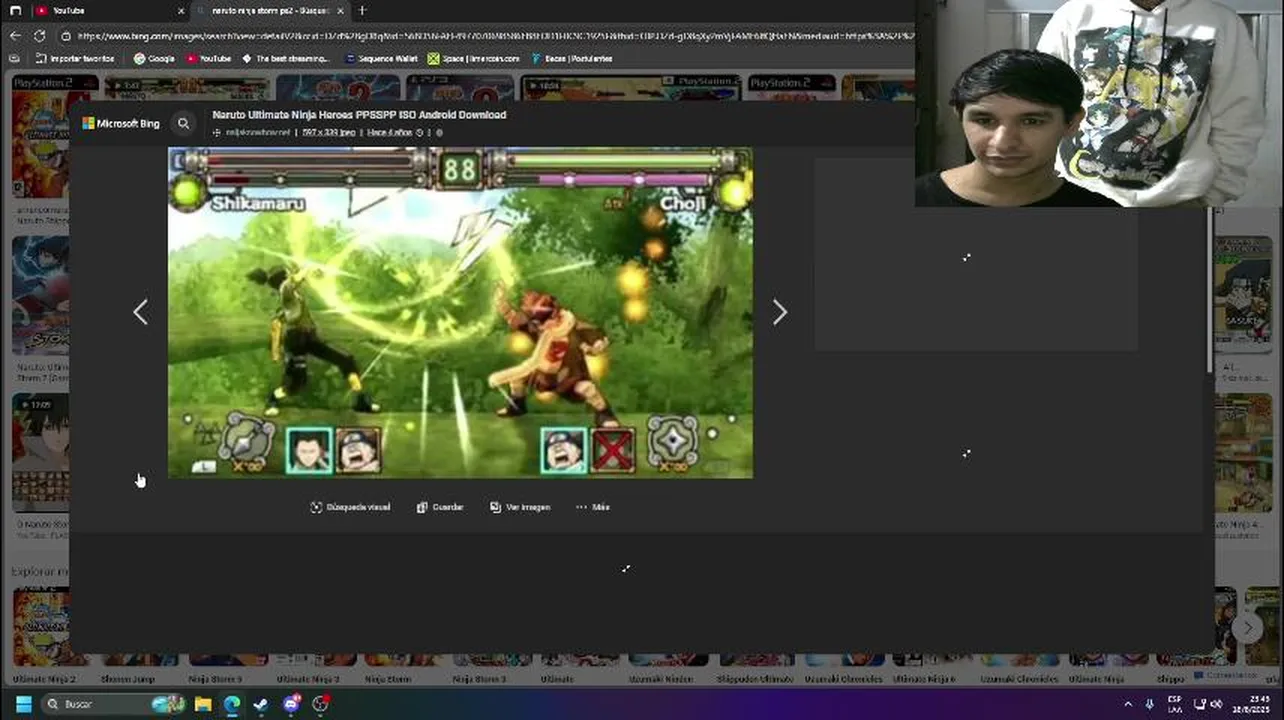This screenshot has height=720, width=1284.
Task: Show hidden system tray icons
Action: click(1128, 704)
